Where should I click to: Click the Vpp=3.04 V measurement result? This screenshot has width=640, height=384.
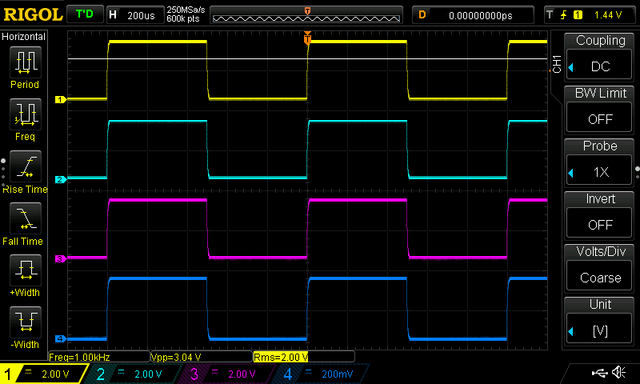click(201, 357)
